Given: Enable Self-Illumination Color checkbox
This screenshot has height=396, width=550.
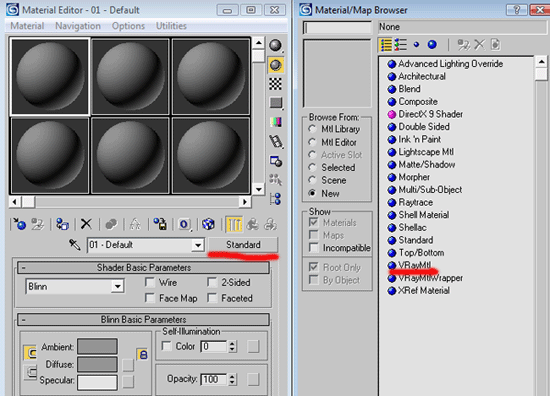Looking at the screenshot, I should [x=166, y=347].
